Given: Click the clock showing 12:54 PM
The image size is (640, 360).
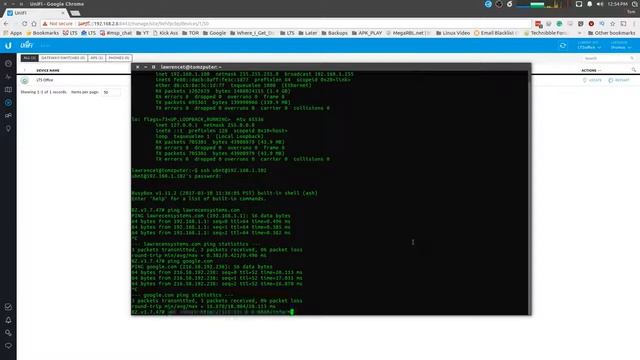Looking at the screenshot, I should (x=618, y=4).
